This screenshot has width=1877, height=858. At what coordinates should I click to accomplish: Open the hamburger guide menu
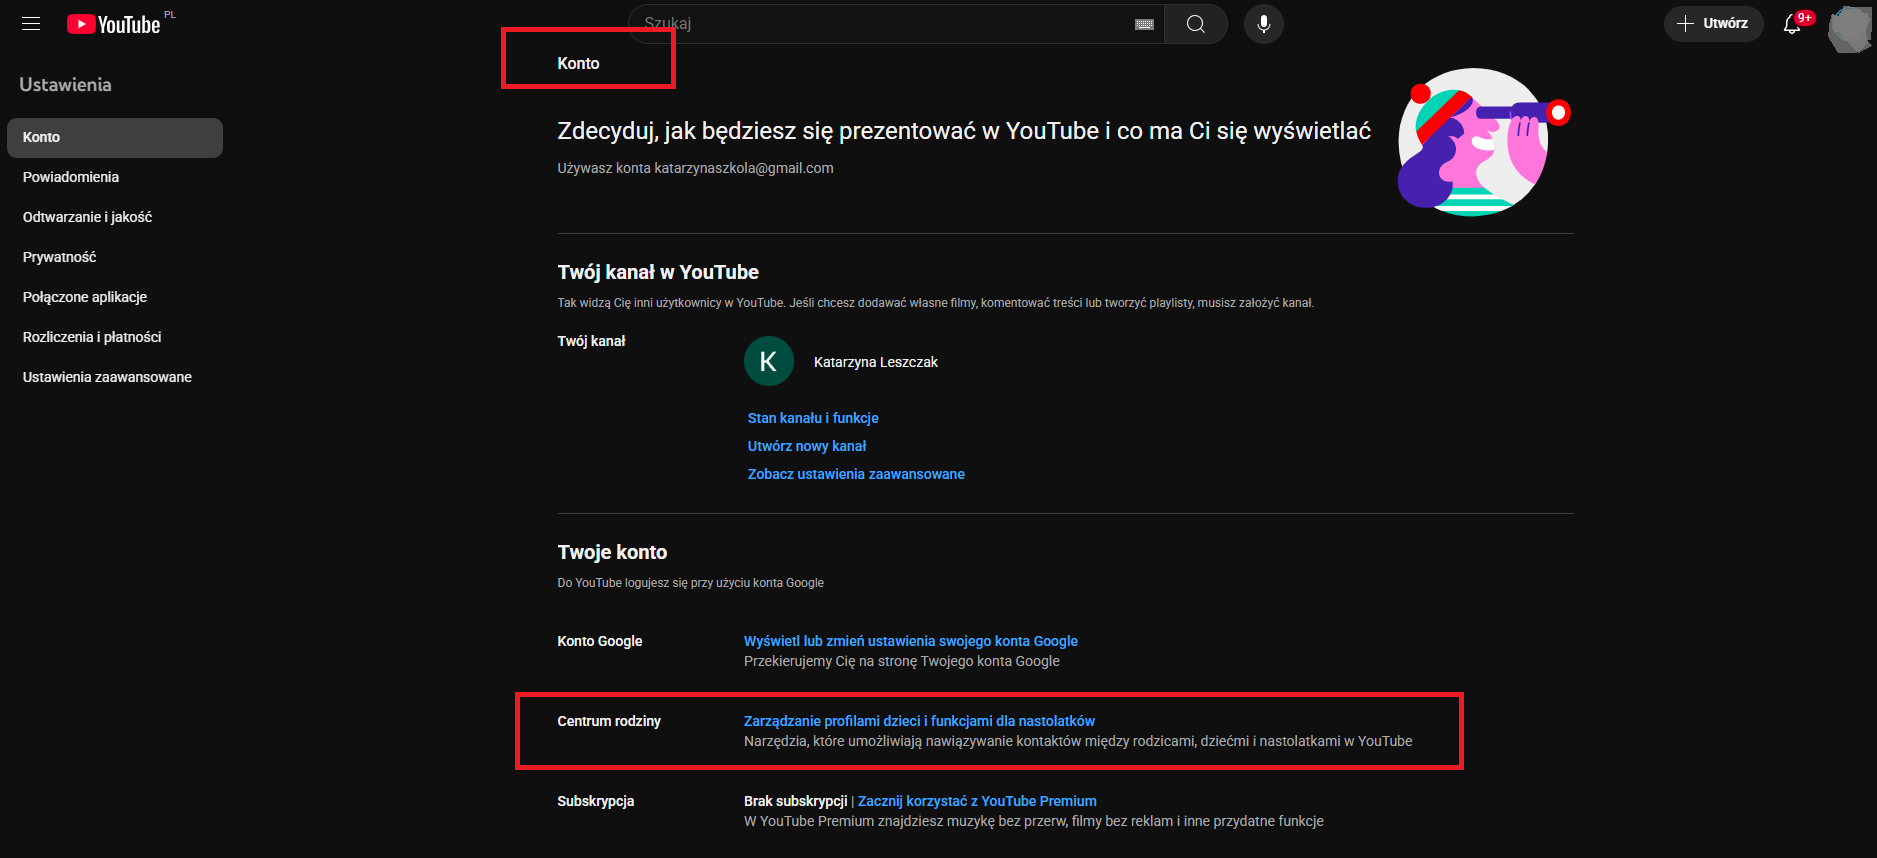tap(31, 24)
